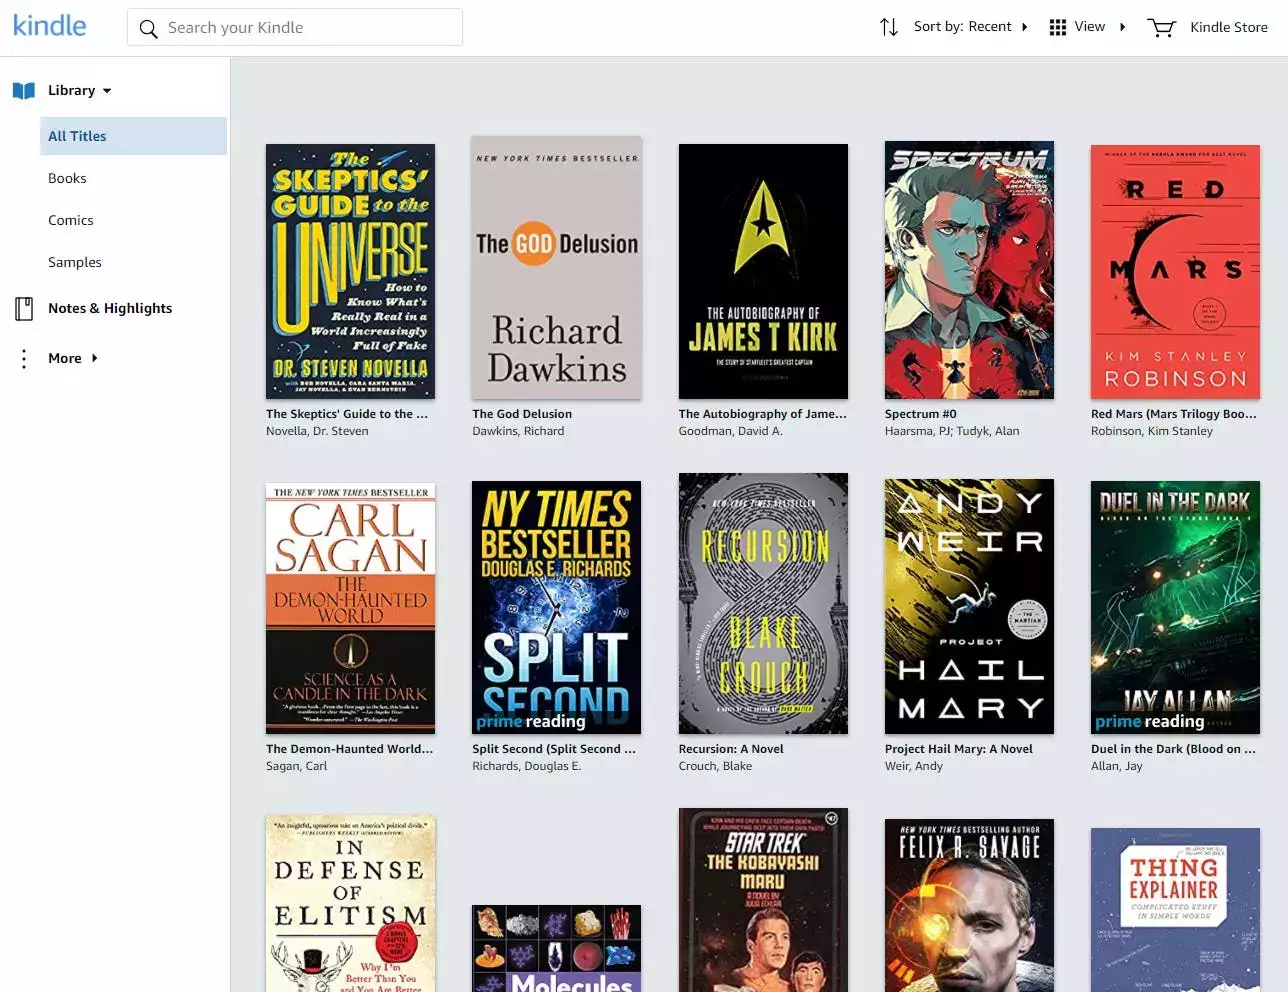Click author 'Richards, Douglas E.'
1288x992 pixels.
click(526, 766)
